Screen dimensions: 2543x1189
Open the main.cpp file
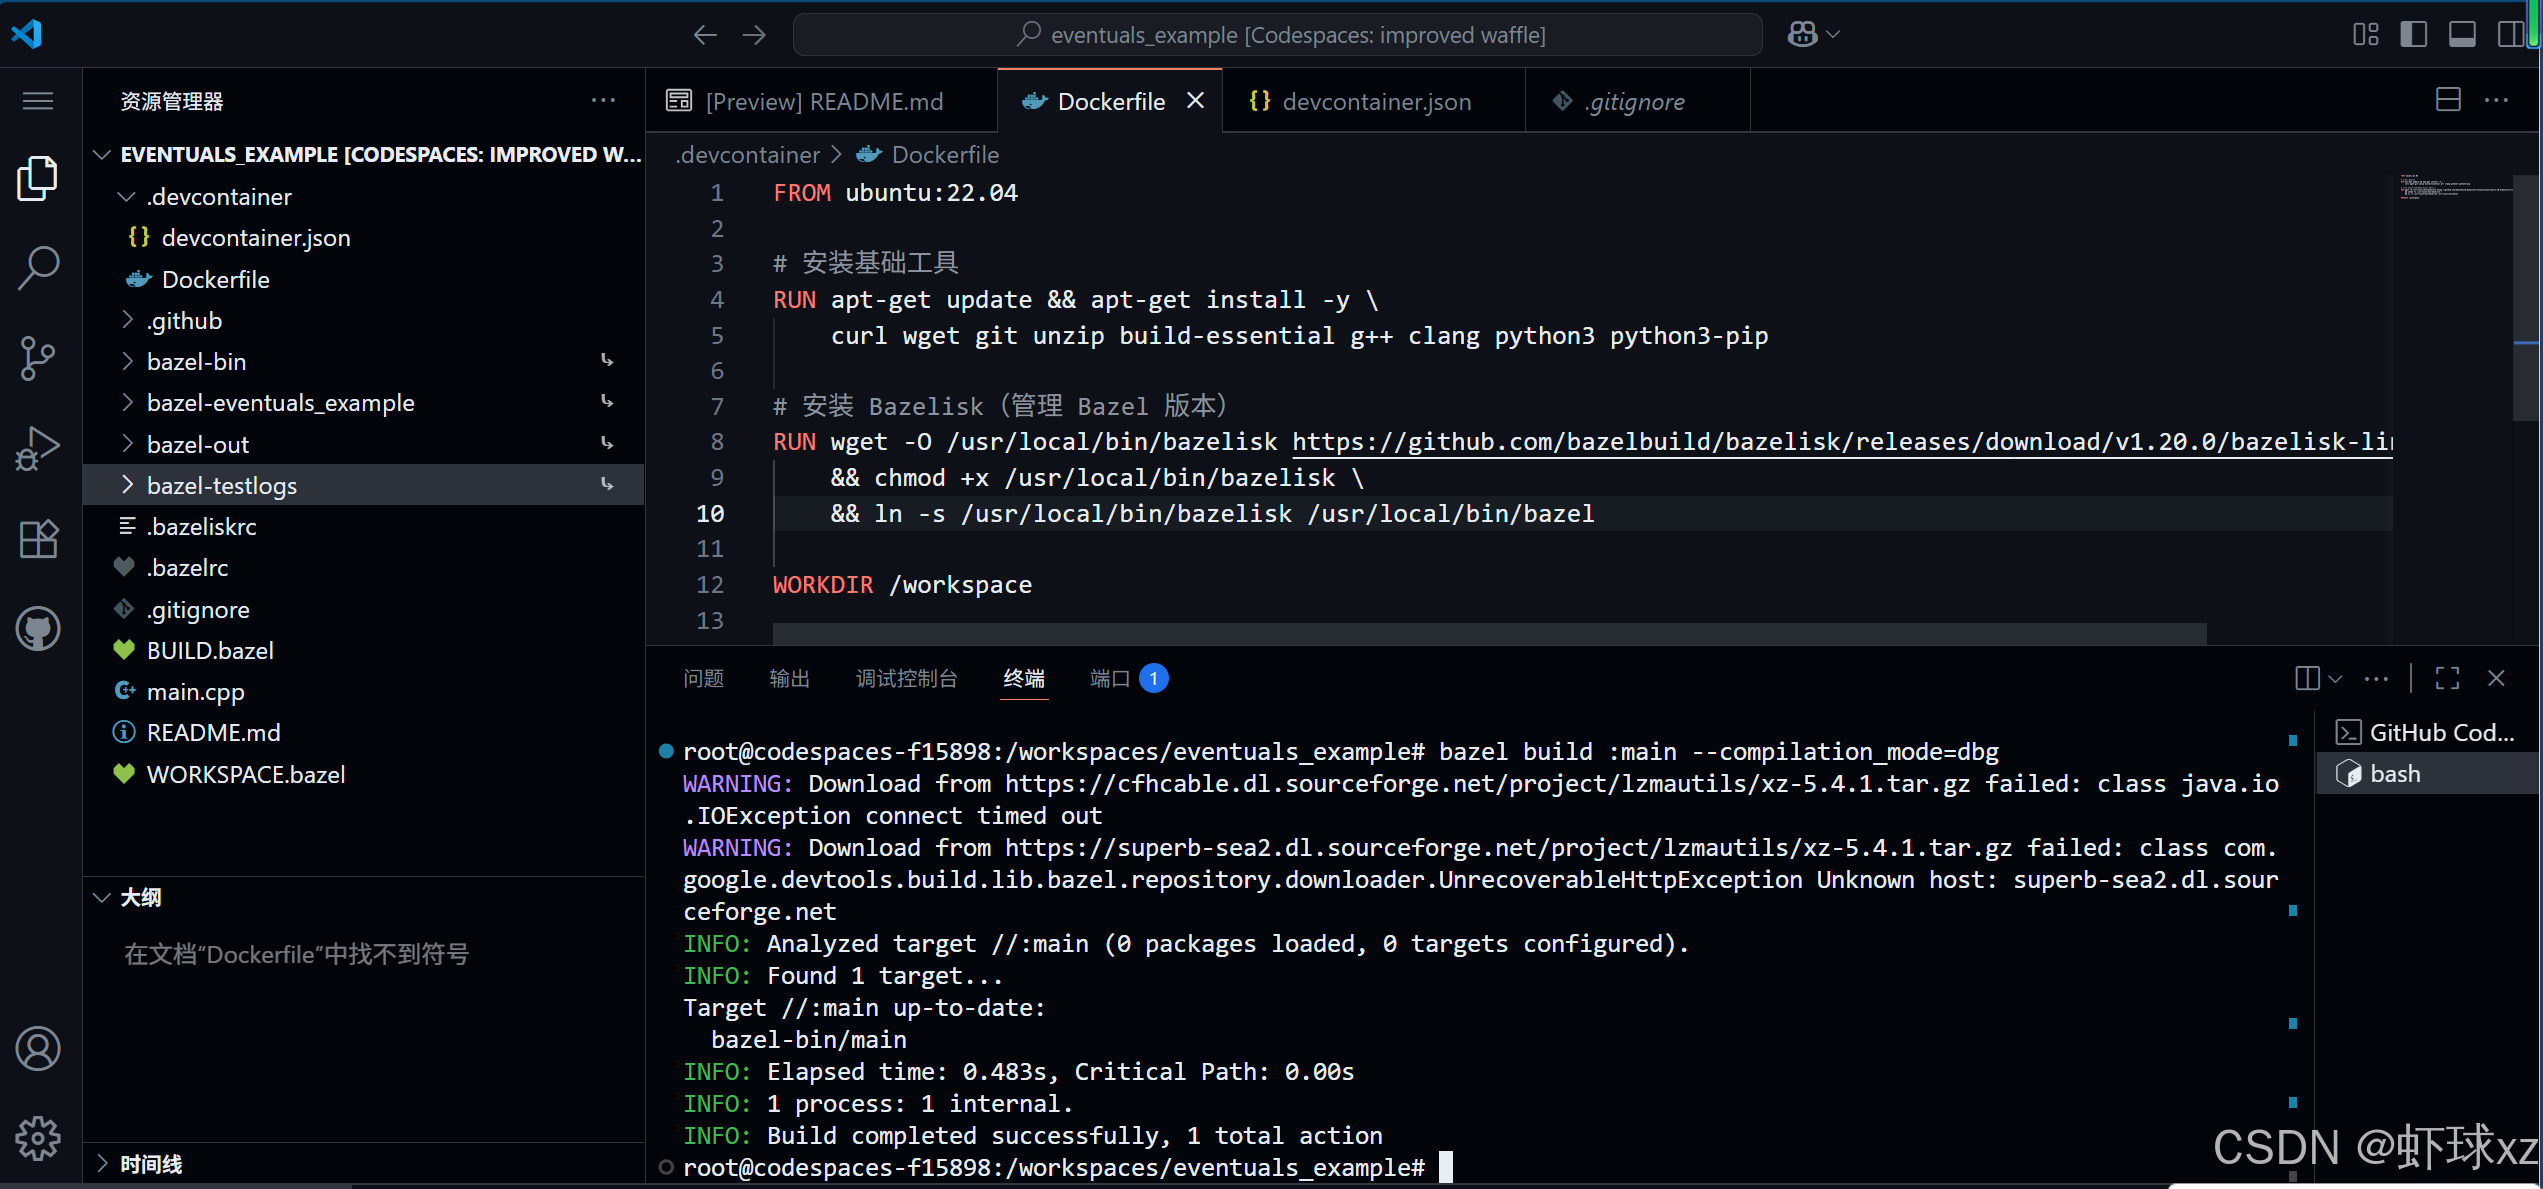pyautogui.click(x=365, y=692)
